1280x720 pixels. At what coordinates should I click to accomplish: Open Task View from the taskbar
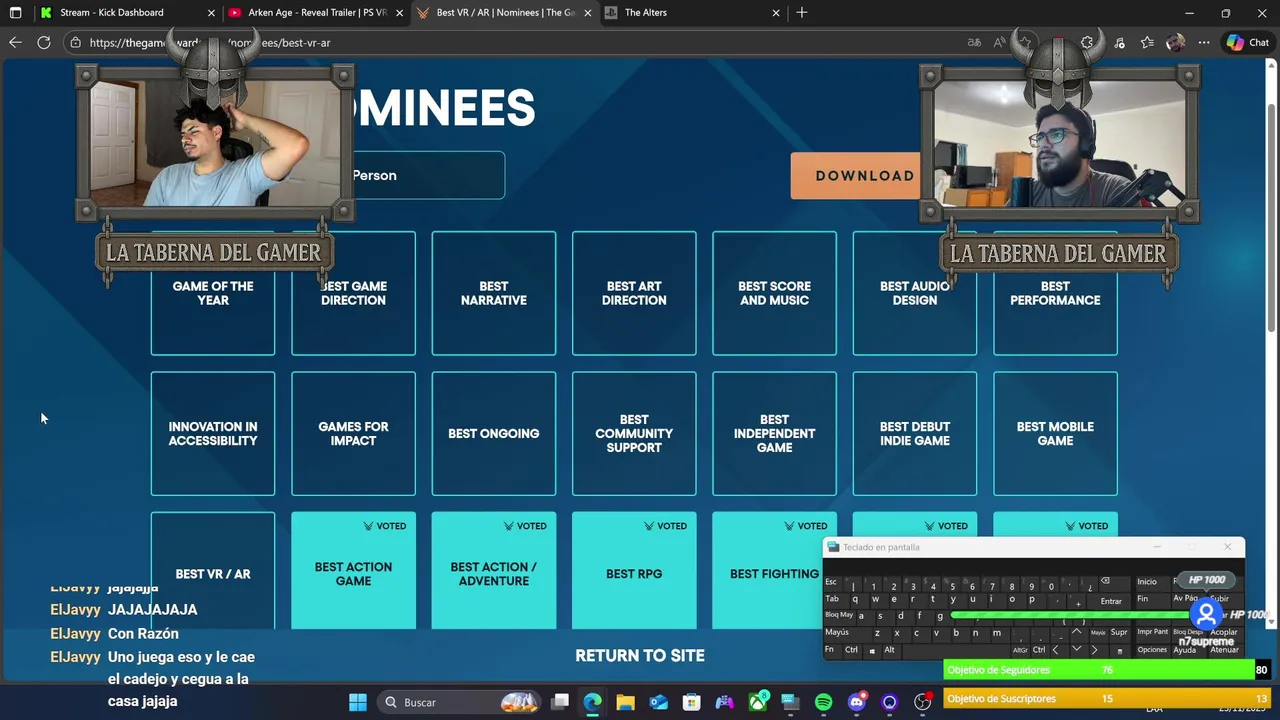(x=560, y=702)
